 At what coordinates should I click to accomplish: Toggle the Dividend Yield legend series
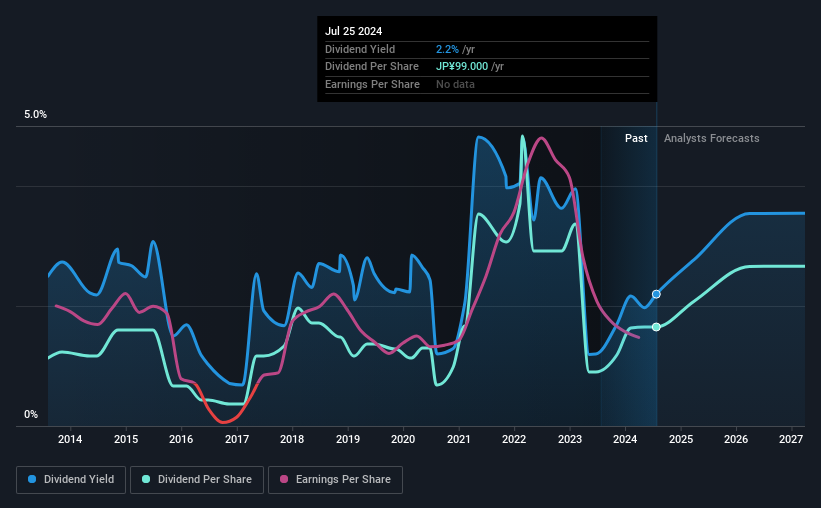pos(71,480)
